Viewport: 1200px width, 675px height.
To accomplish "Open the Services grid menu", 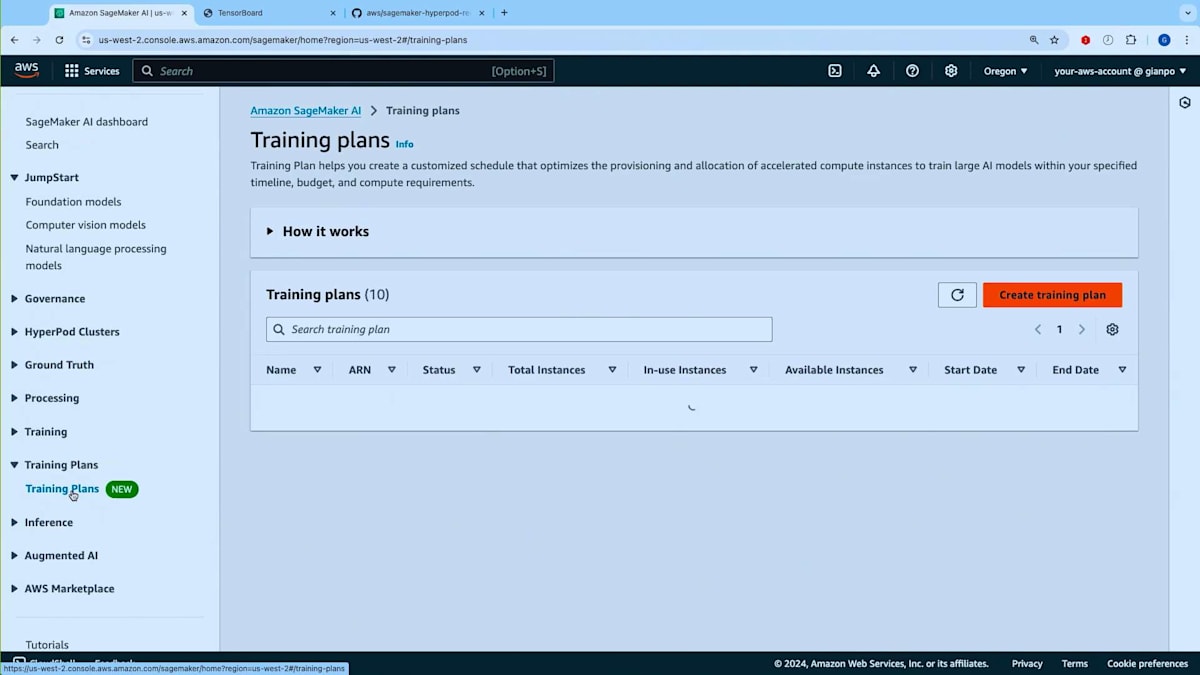I will (92, 71).
